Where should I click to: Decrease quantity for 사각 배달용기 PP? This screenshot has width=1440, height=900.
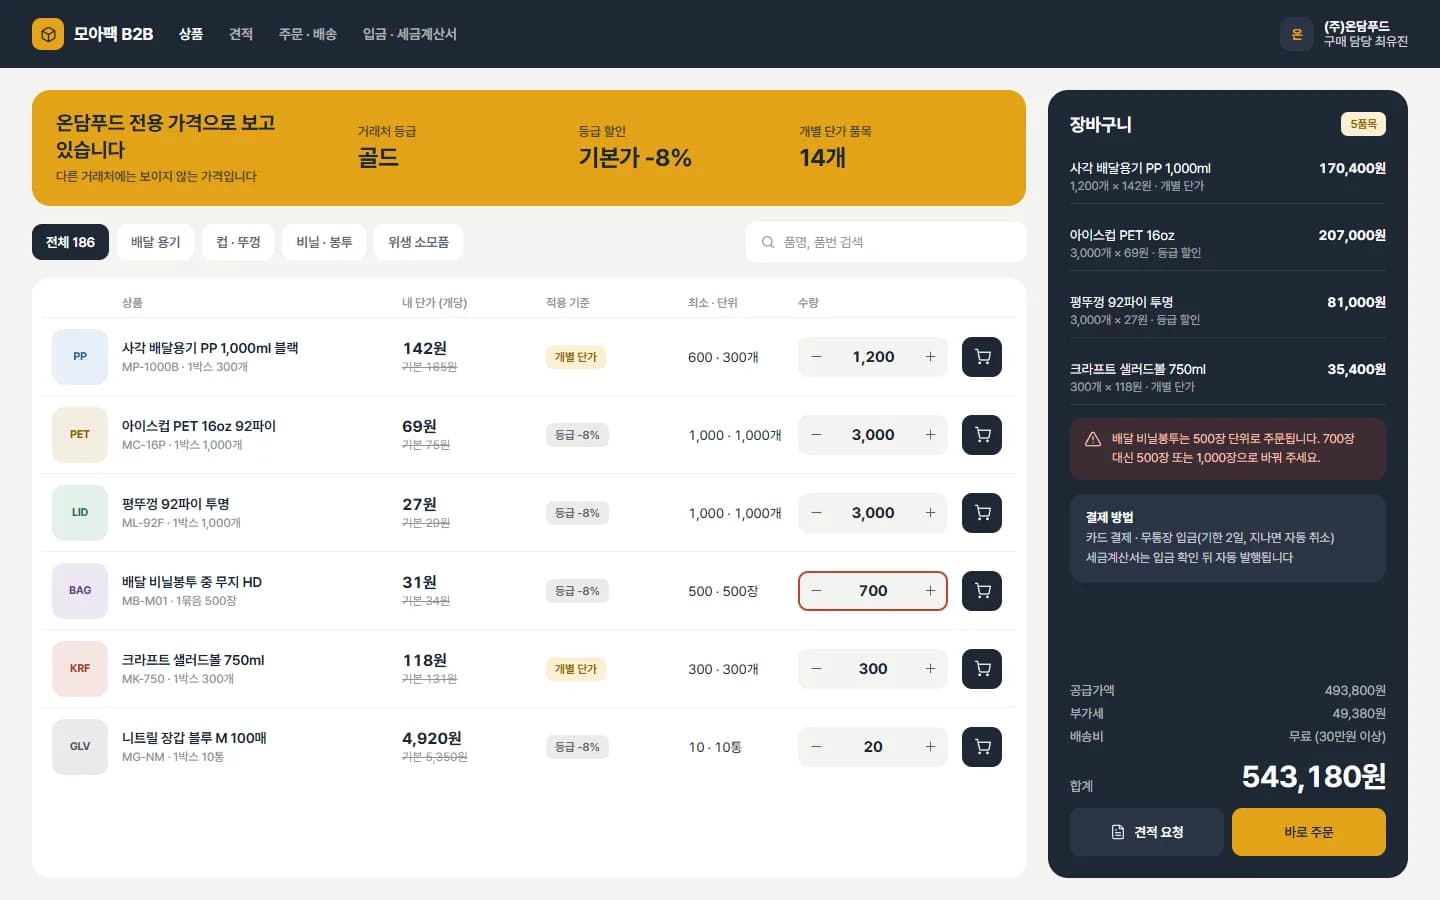click(x=816, y=357)
